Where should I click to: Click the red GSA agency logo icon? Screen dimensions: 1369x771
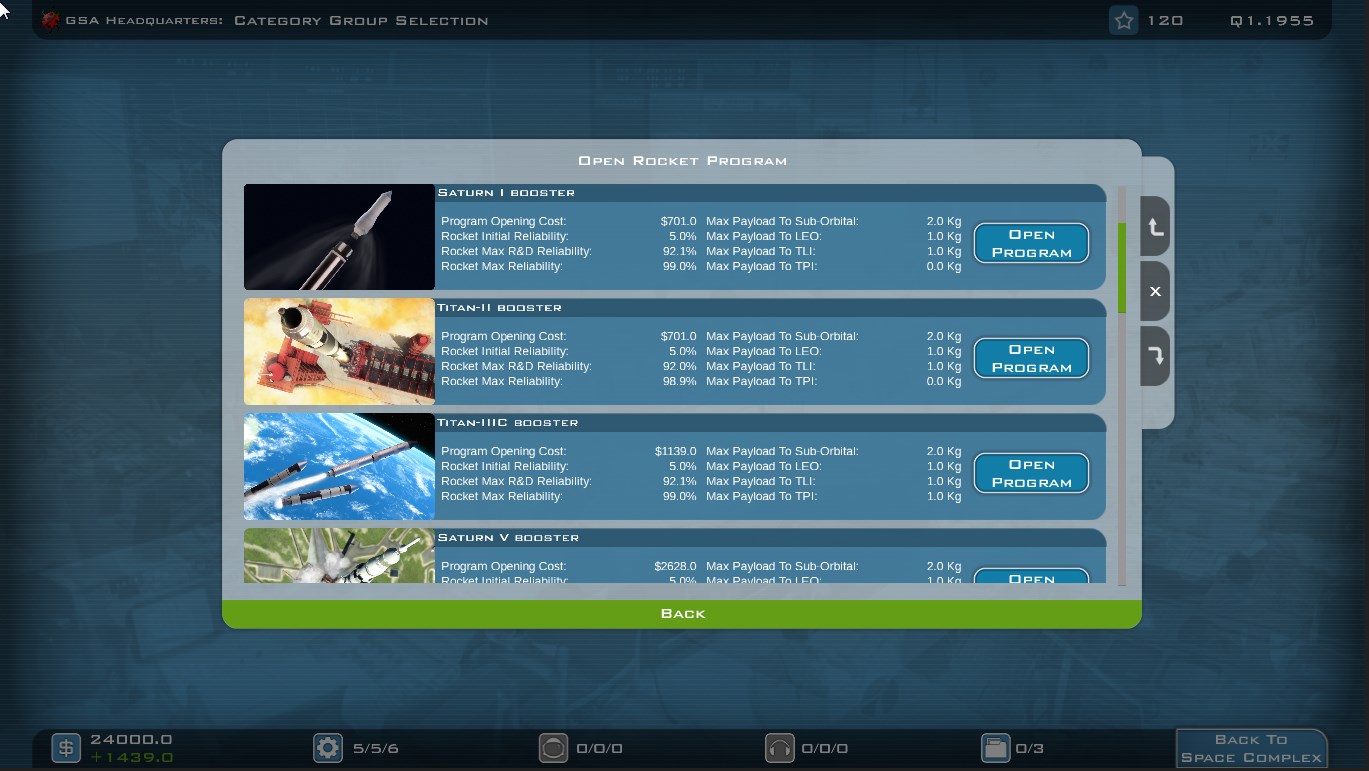tap(50, 20)
